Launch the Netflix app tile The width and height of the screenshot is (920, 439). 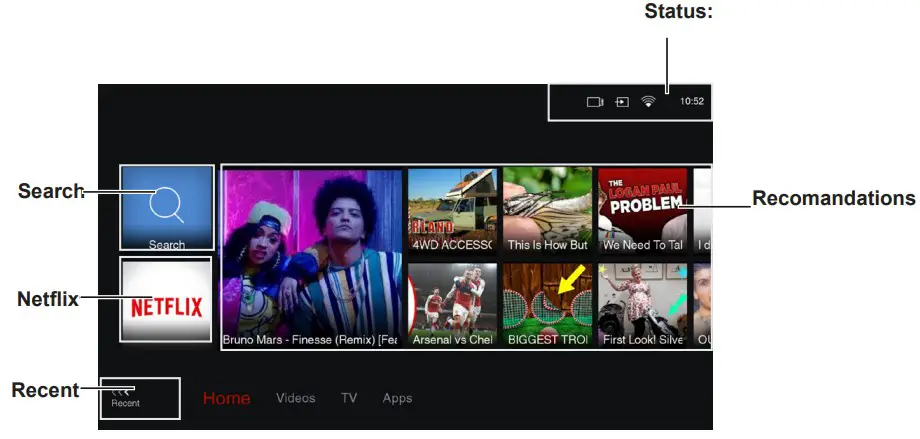[166, 299]
